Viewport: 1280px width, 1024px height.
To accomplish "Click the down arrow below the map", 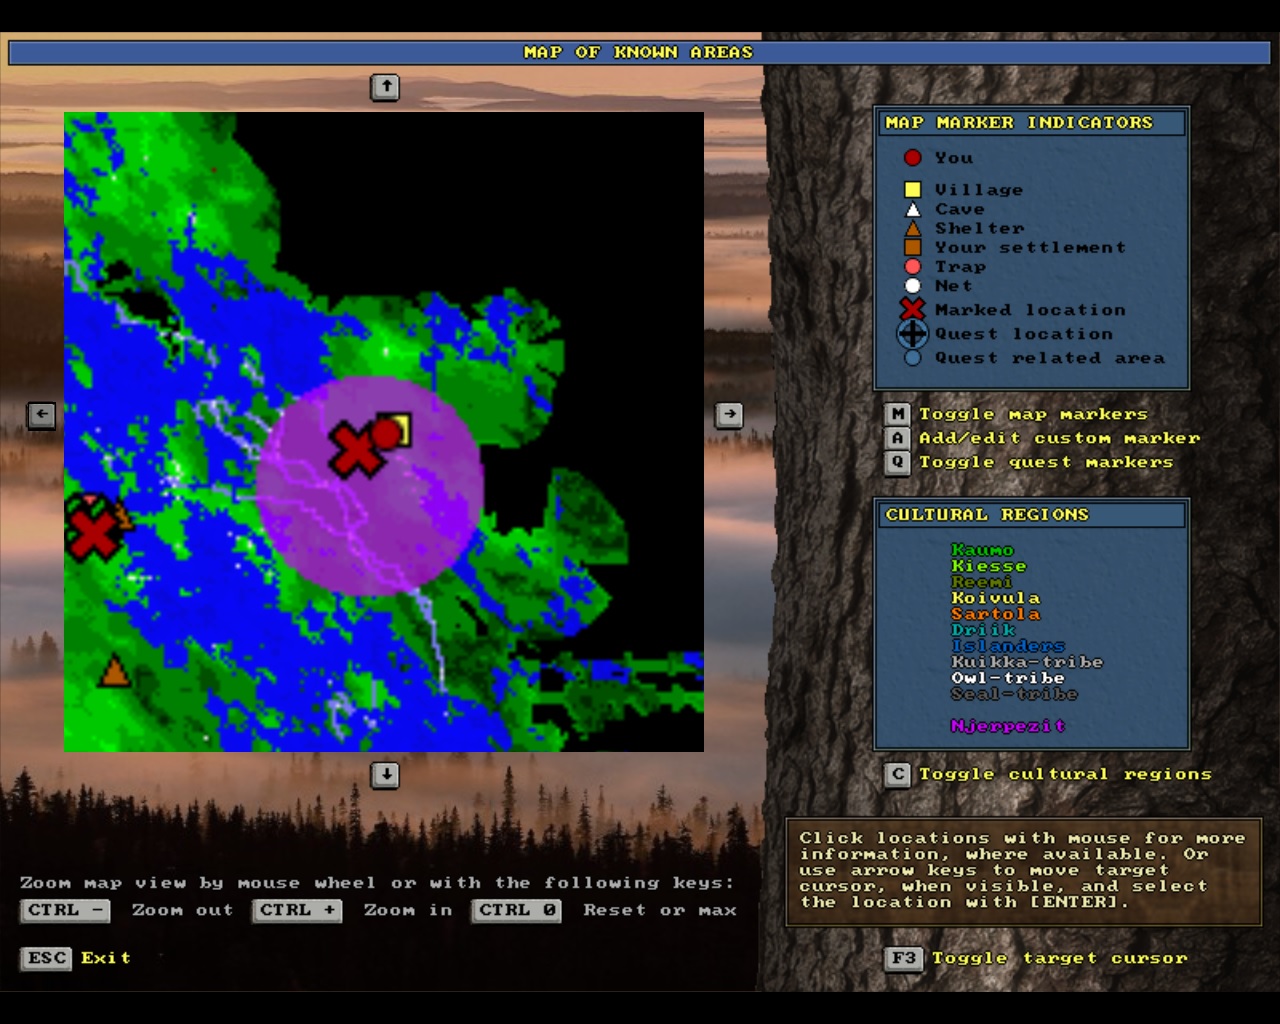I will pos(385,775).
